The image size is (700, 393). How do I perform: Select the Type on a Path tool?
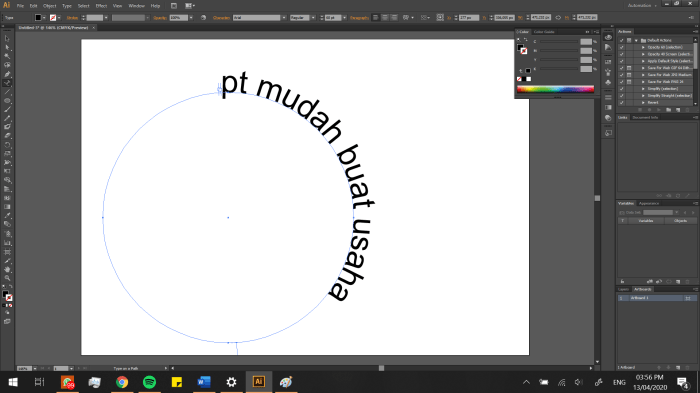coord(7,83)
